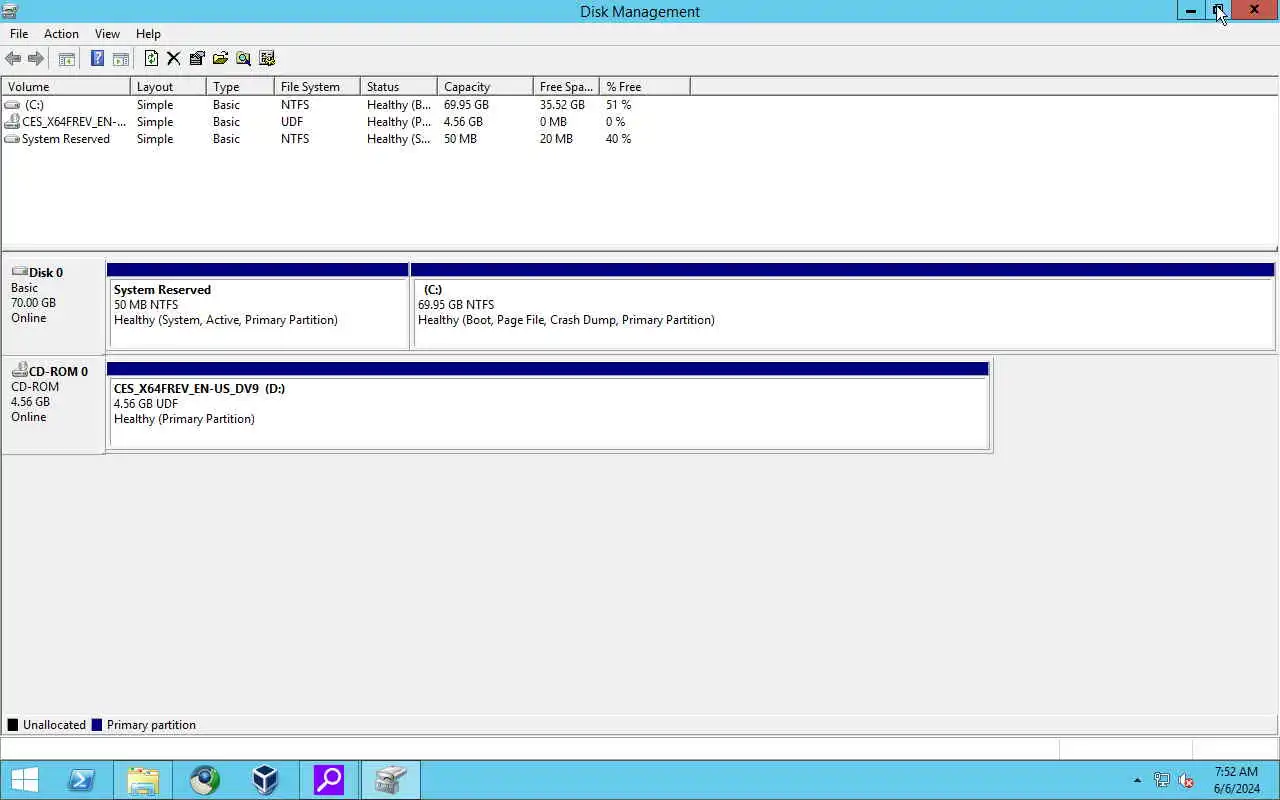
Task: Open the View menu
Action: click(x=107, y=34)
